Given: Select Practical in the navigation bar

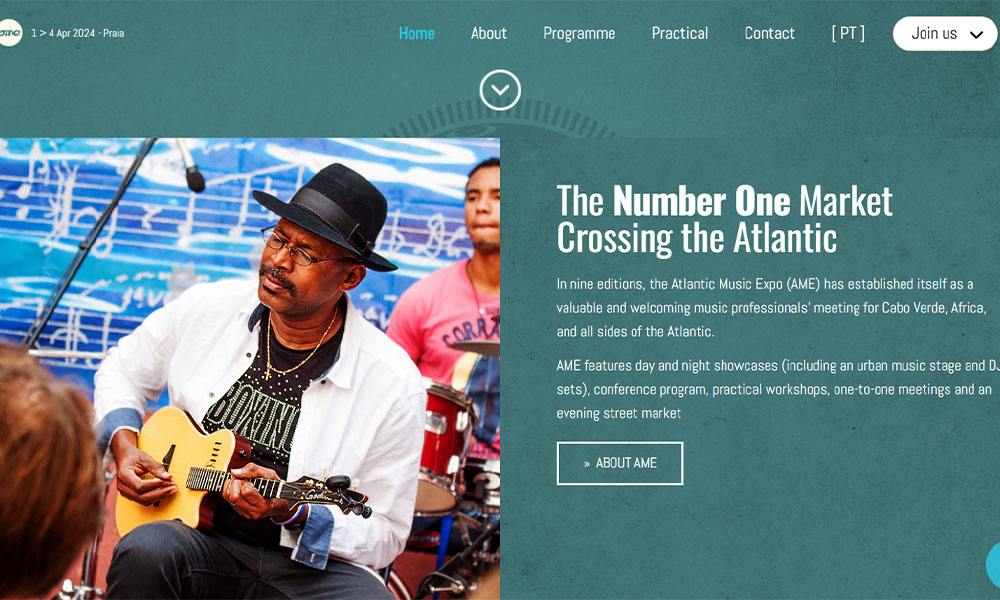Looking at the screenshot, I should [x=680, y=33].
